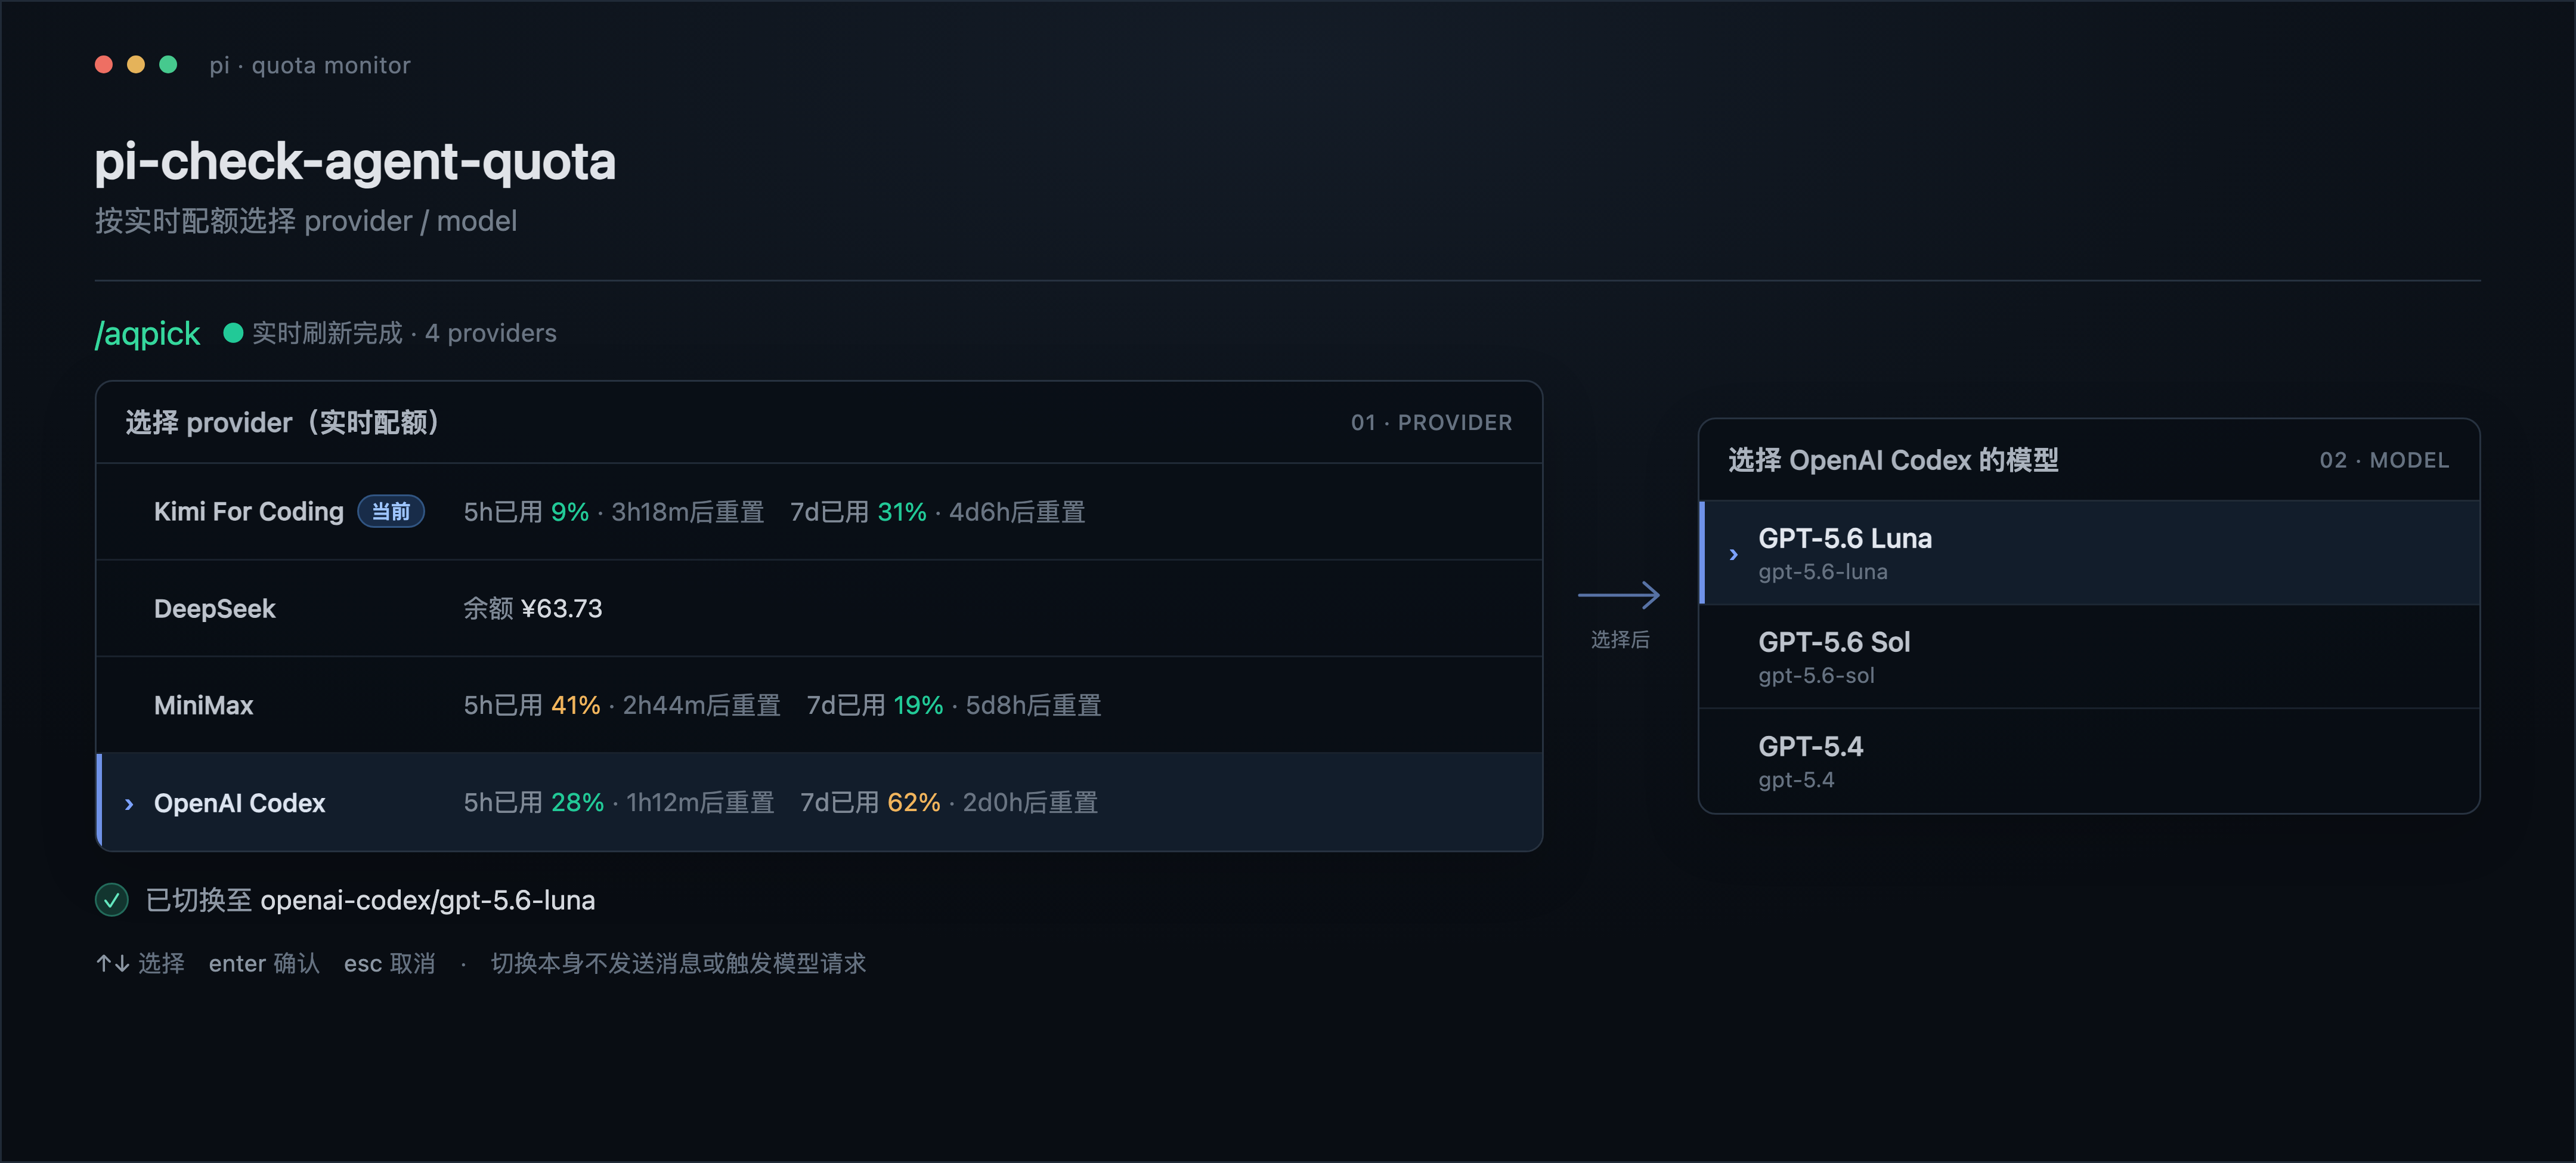
Task: Click OpenAI Codex 7d usage 62%
Action: (914, 802)
